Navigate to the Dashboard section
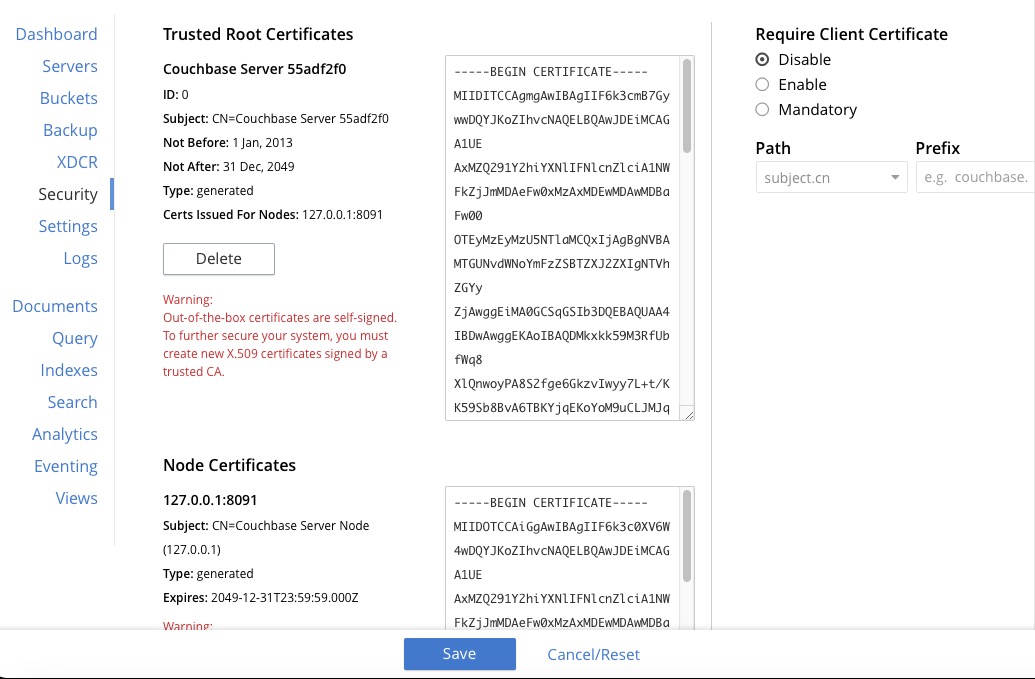The width and height of the screenshot is (1035, 679). point(56,34)
